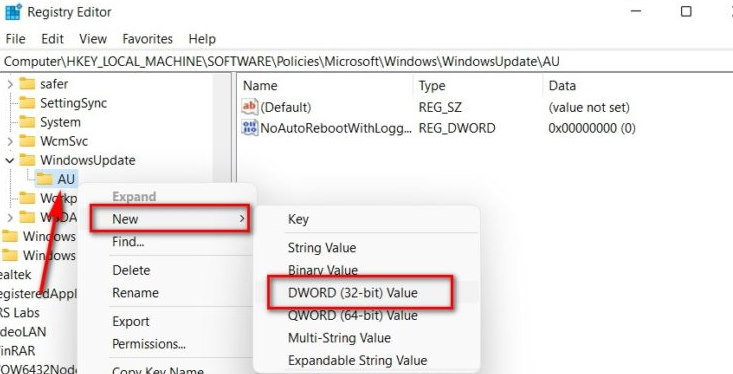The height and width of the screenshot is (374, 733).
Task: Expand the WcmSvc key
Action: pyautogui.click(x=10, y=141)
